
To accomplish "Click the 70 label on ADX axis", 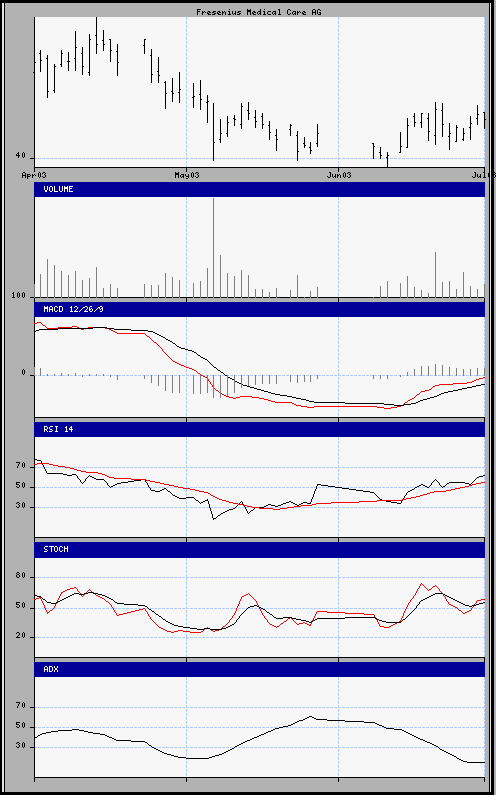I will click(21, 705).
